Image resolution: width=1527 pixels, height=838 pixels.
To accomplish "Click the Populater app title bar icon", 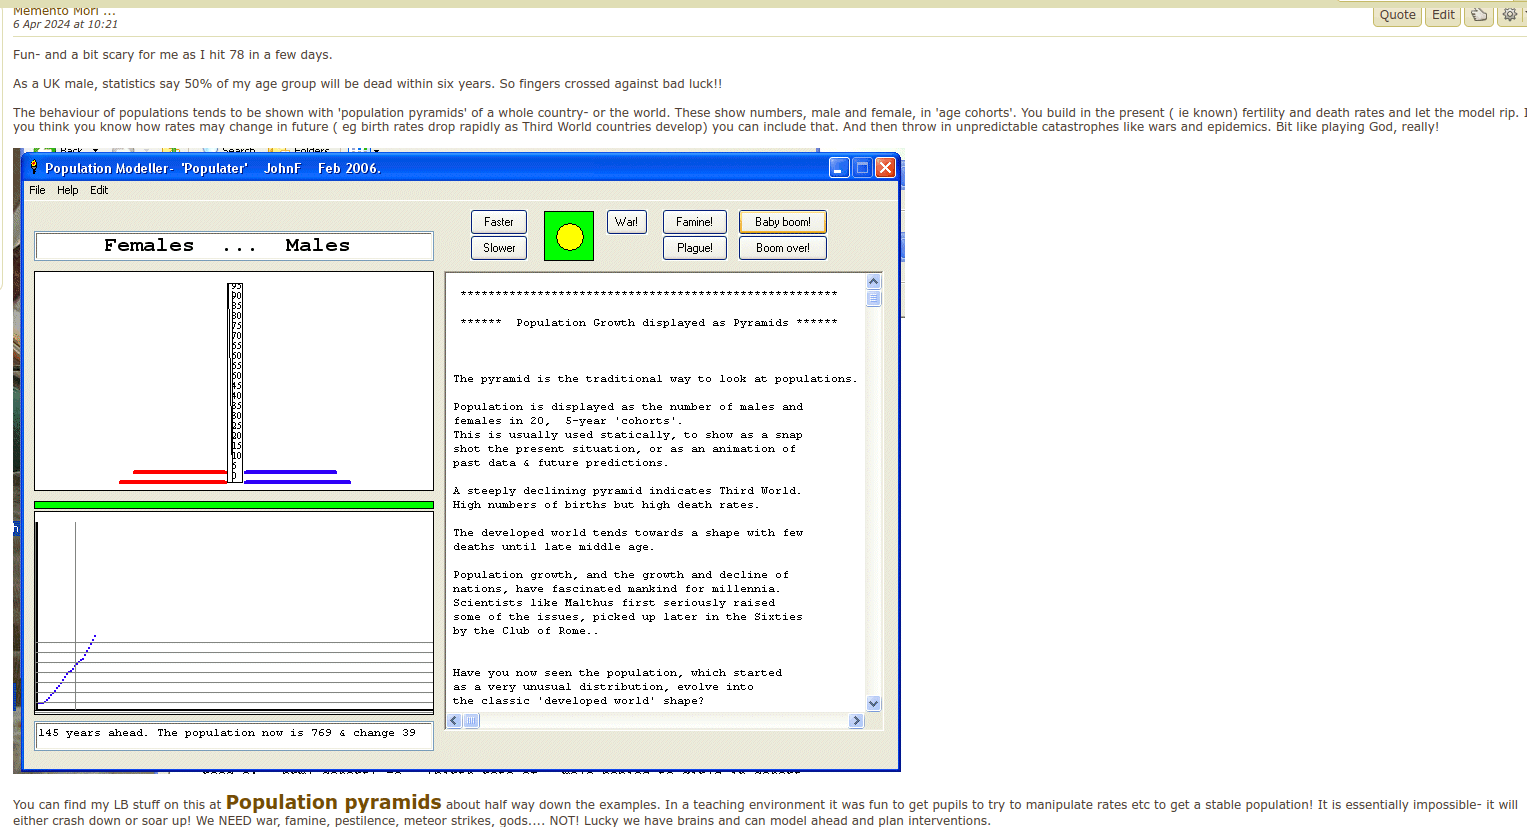I will click(33, 168).
